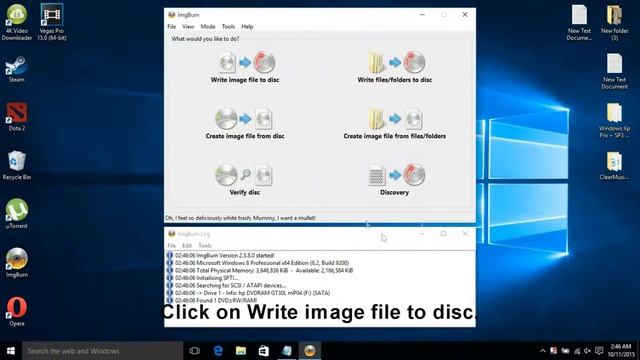Click the taskbar clock showing 2:46 AM
The image size is (640, 360).
621,351
